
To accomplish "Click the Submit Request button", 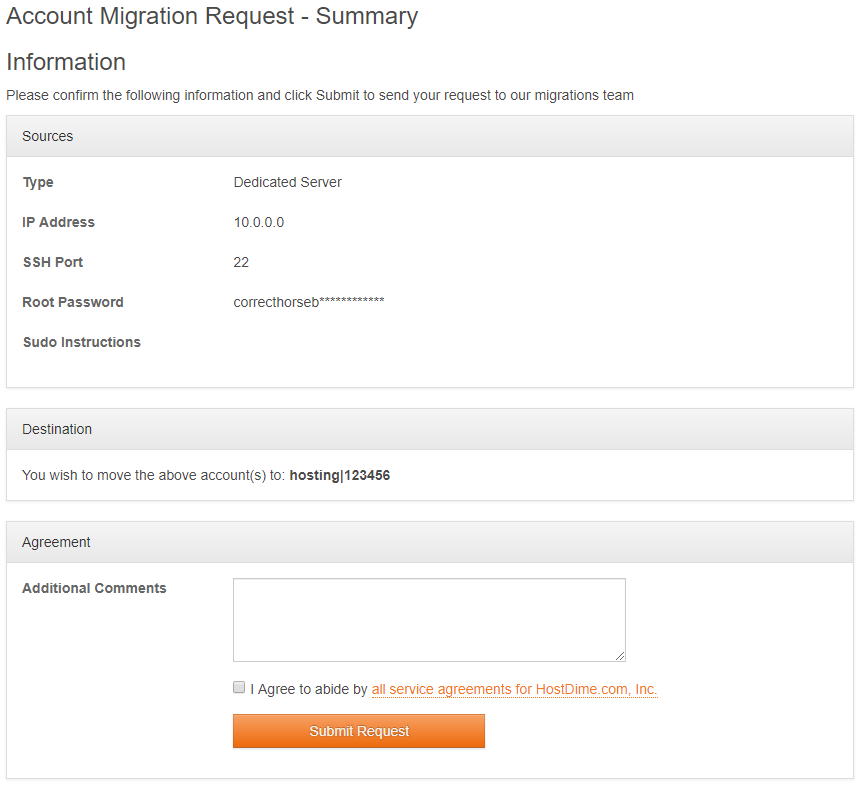I will [x=358, y=731].
